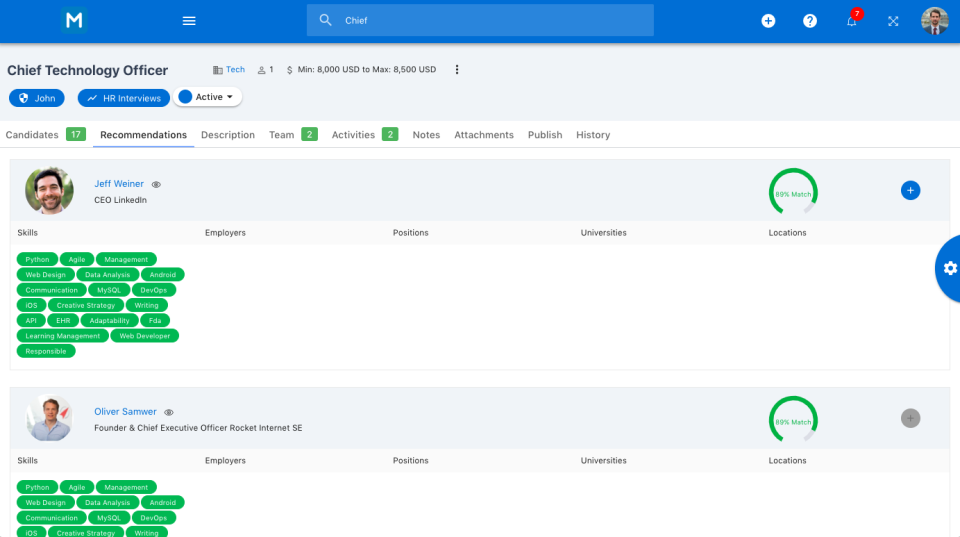Viewport: 960px width, 537px height.
Task: Open the settings gear side panel
Action: point(949,268)
